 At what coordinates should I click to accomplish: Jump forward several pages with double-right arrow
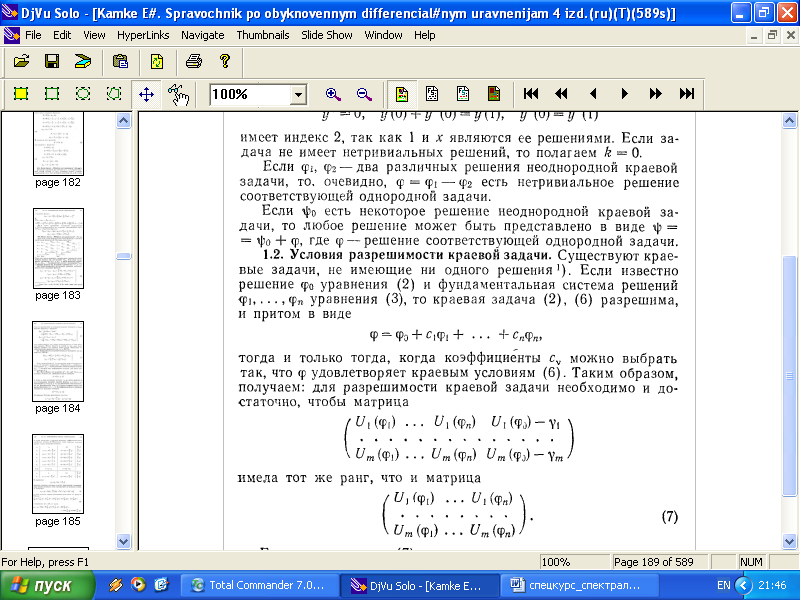click(x=656, y=94)
